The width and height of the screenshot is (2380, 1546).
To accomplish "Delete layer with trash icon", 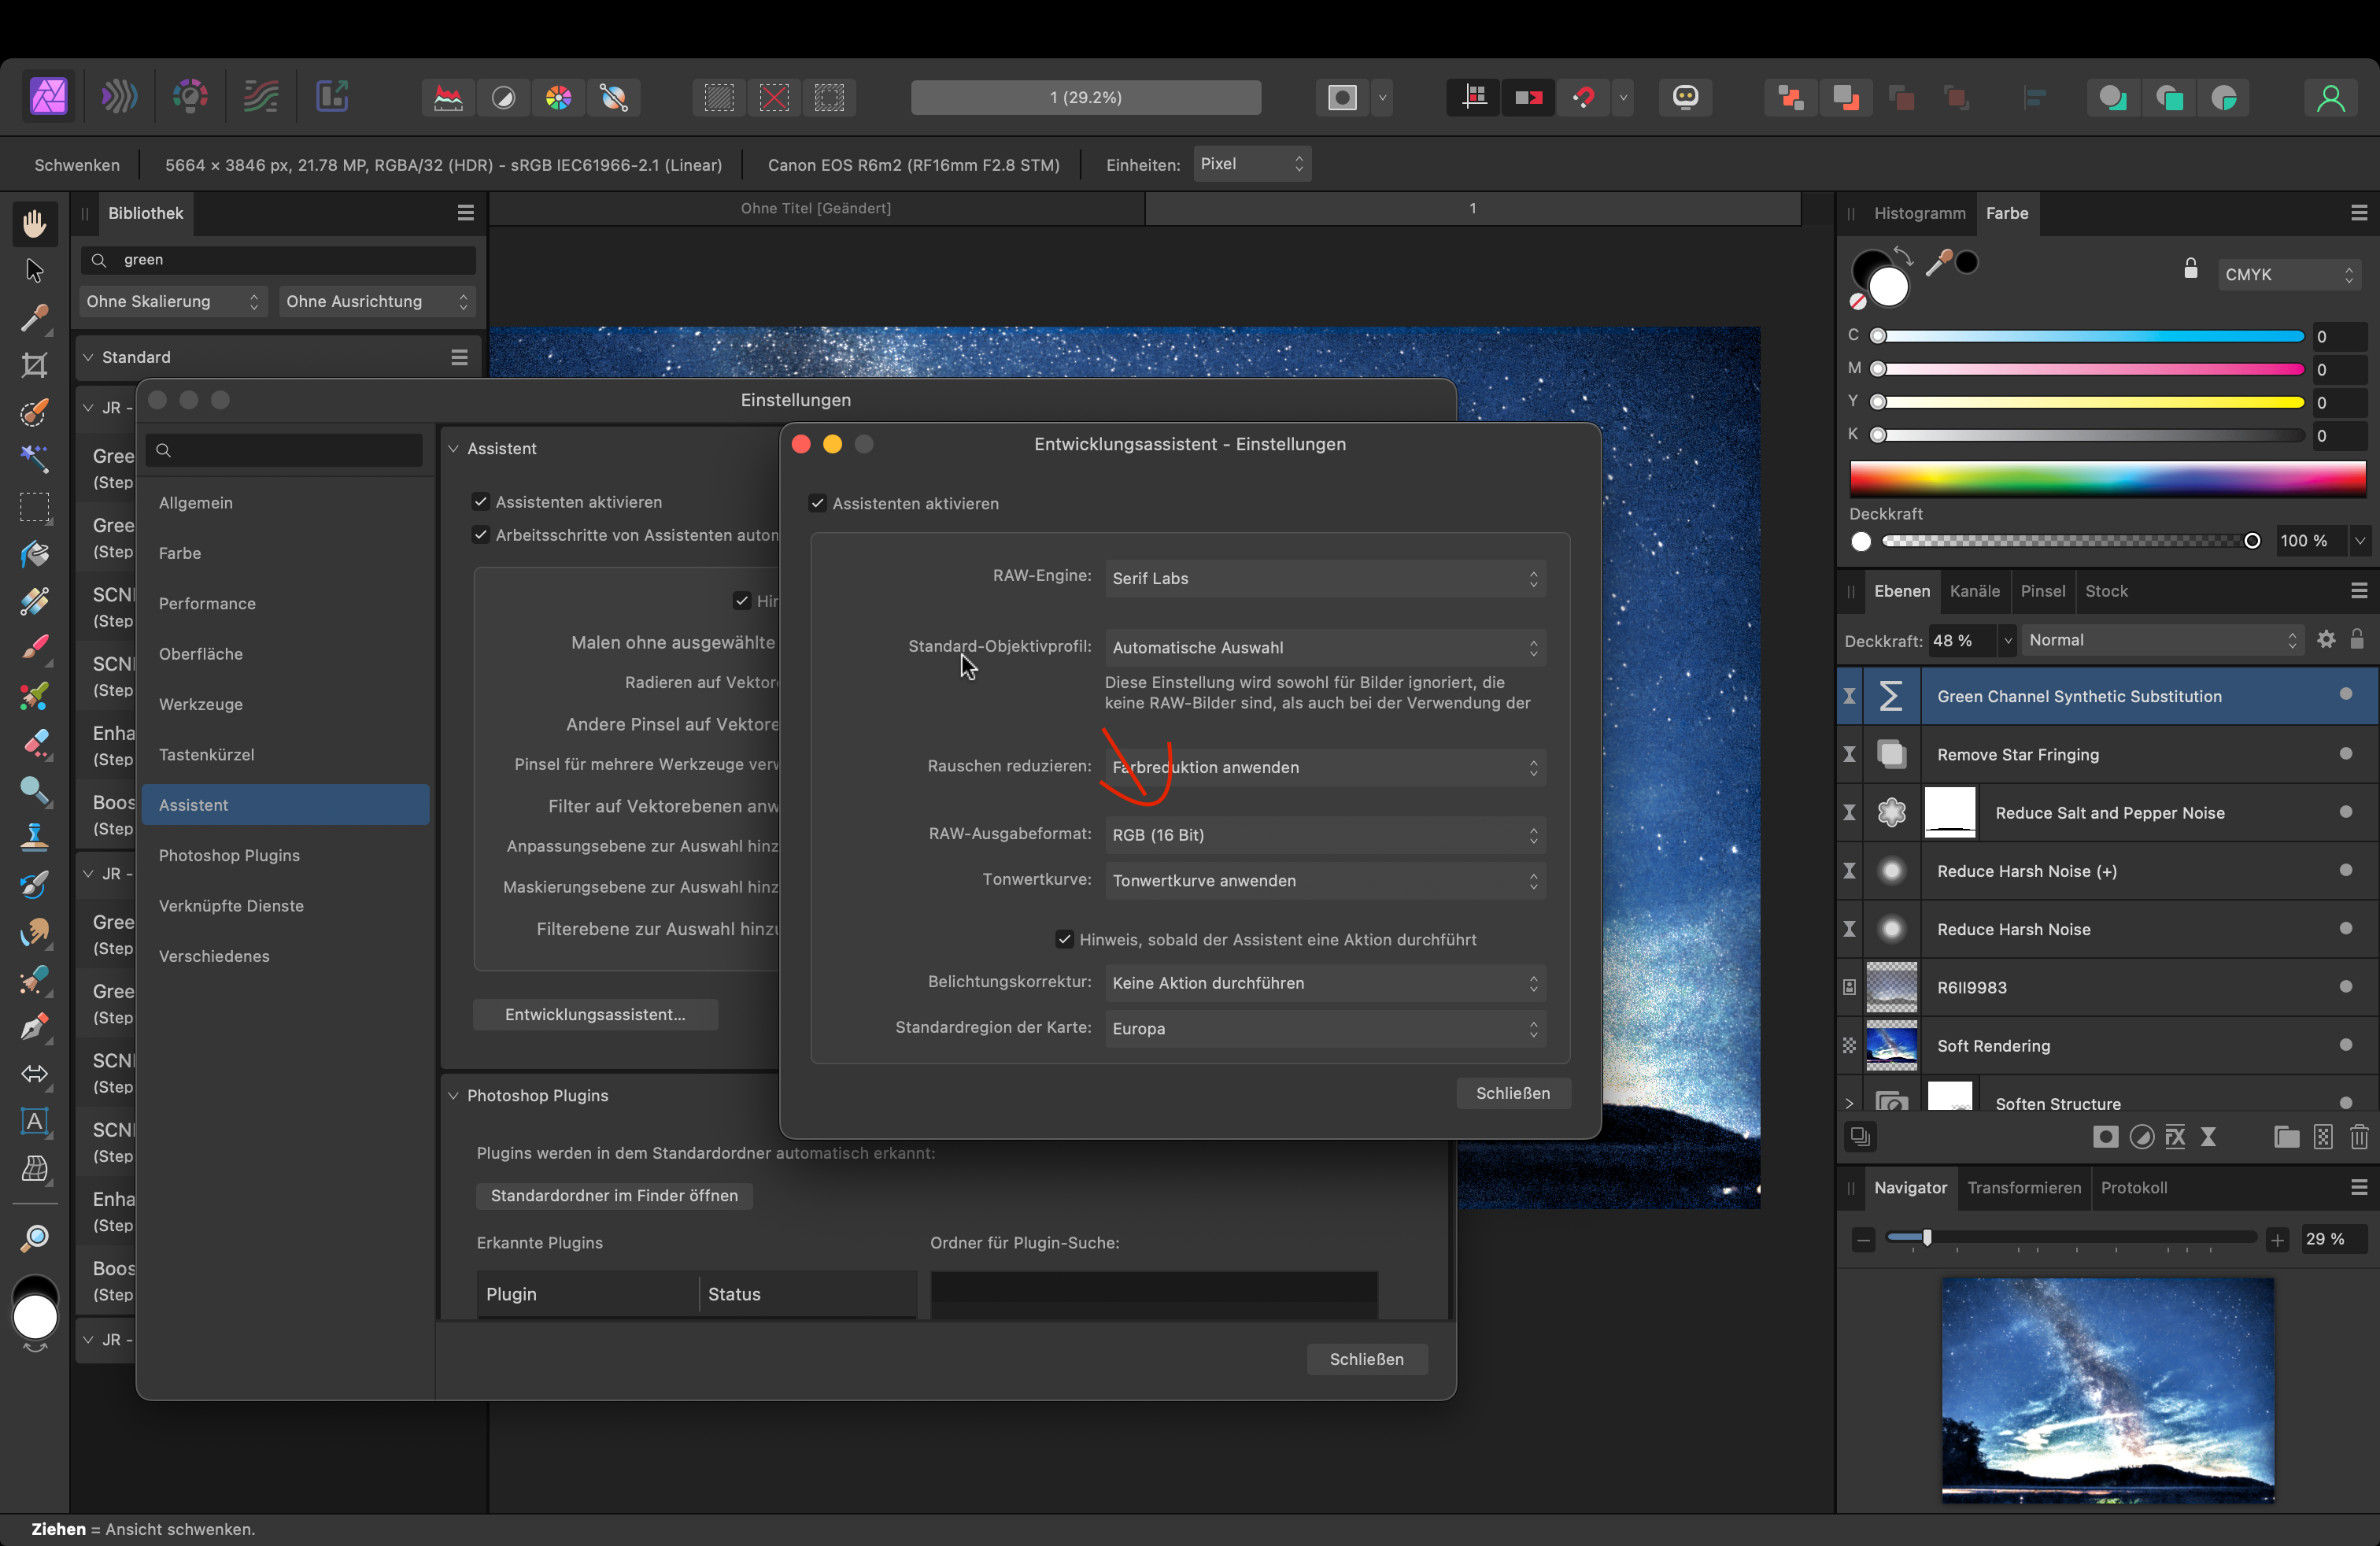I will pos(2359,1137).
